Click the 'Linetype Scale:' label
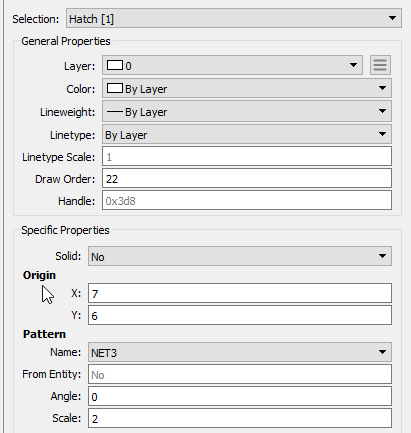The height and width of the screenshot is (433, 411). pos(59,157)
